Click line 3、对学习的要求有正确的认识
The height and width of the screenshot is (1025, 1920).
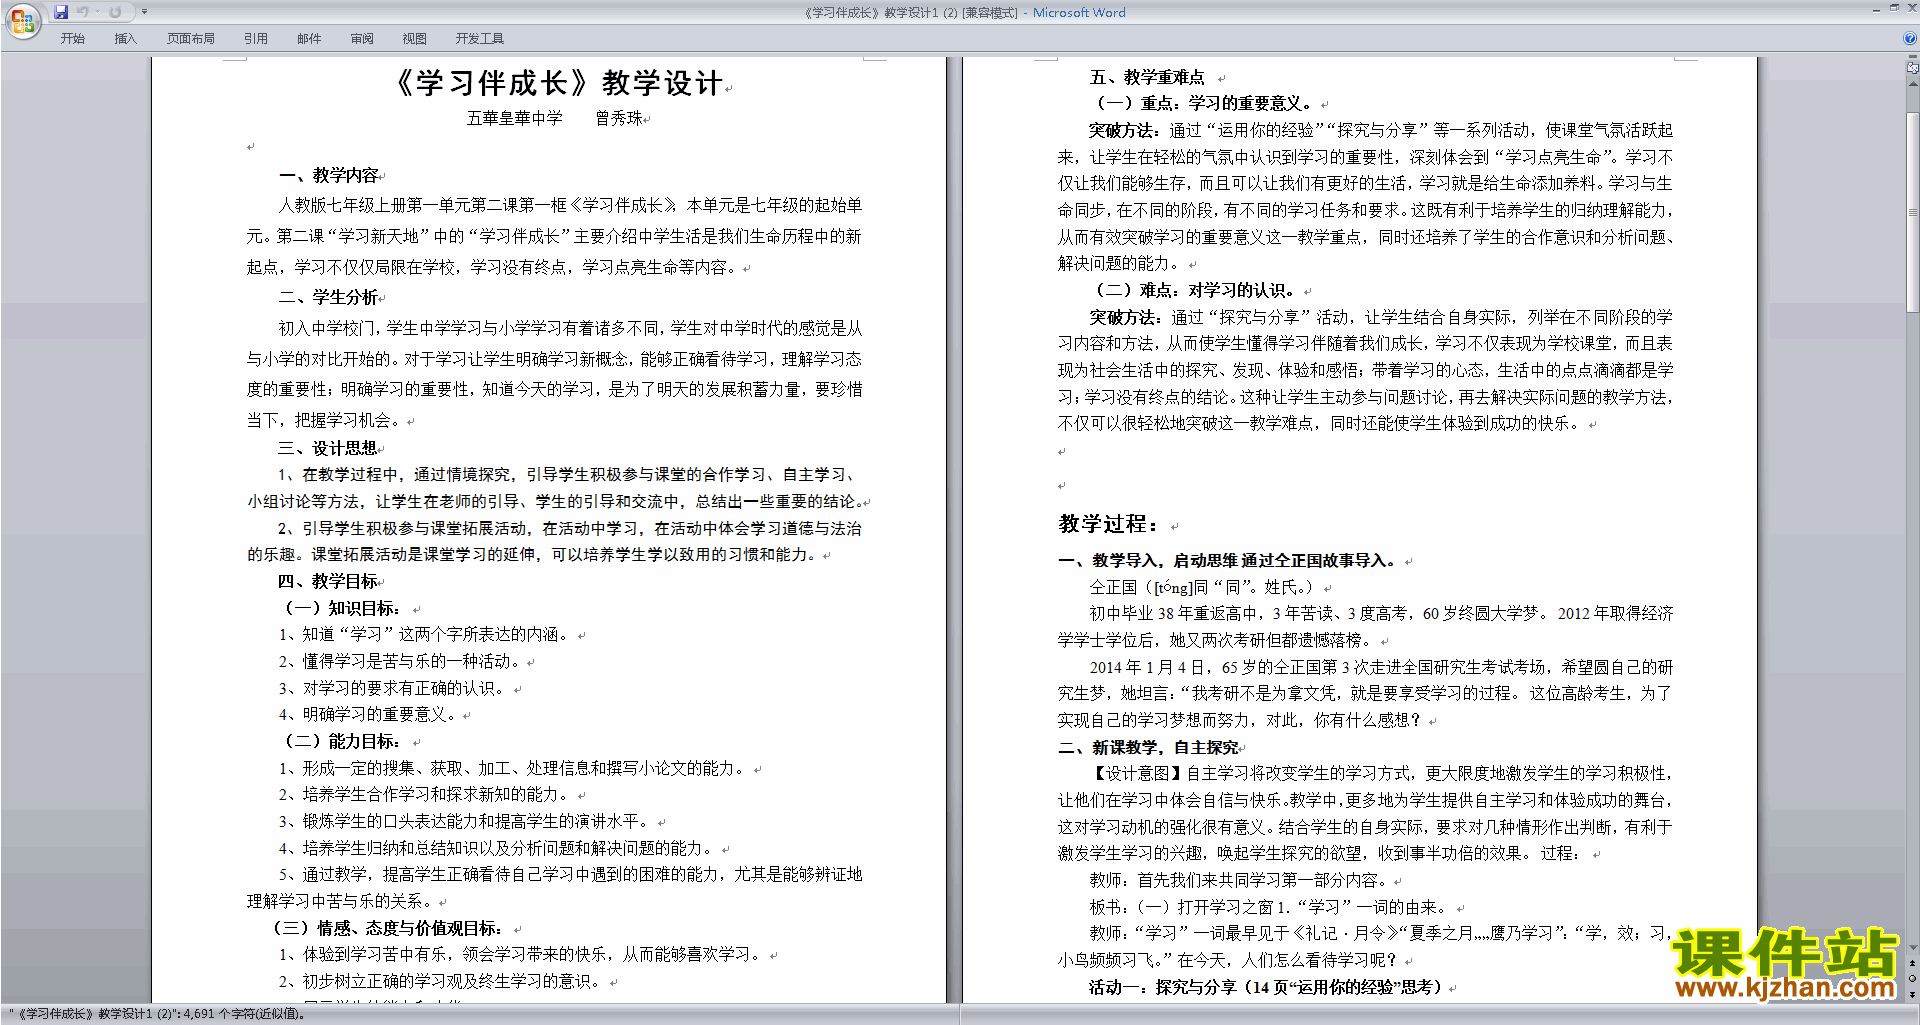click(x=393, y=688)
